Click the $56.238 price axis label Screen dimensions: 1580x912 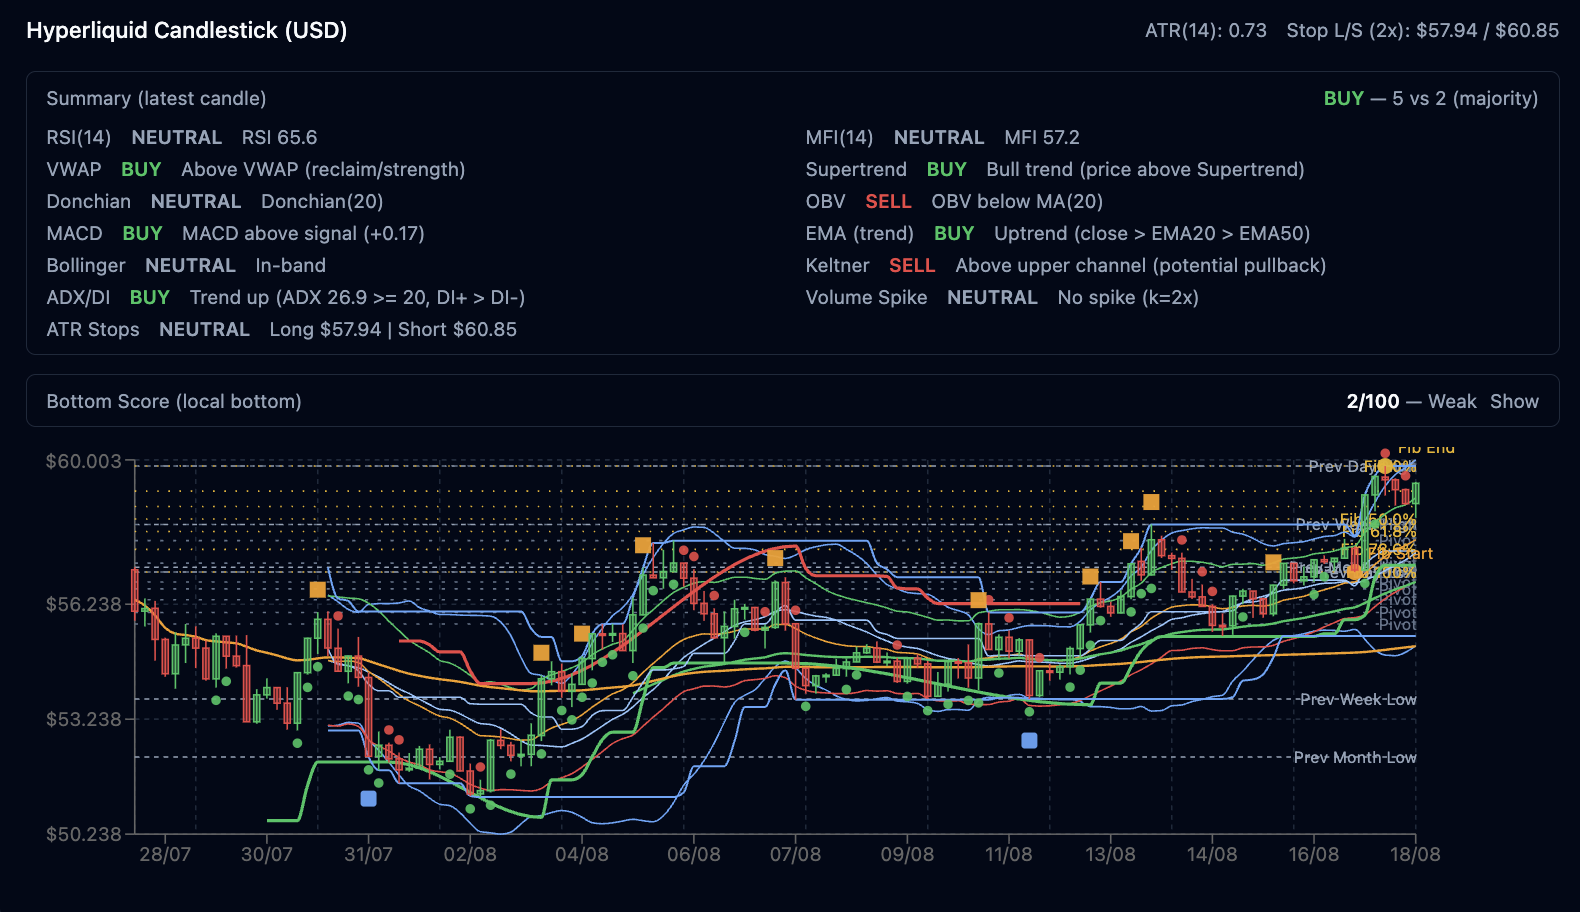84,604
